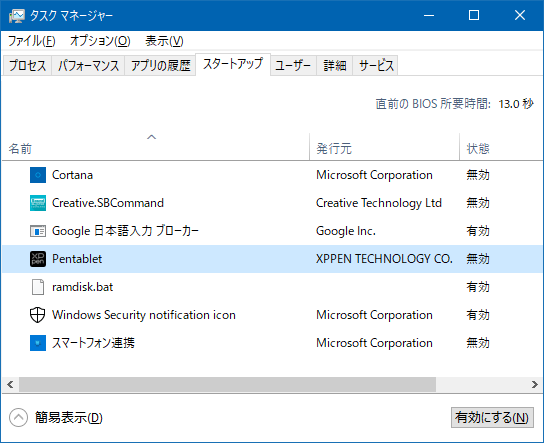
Task: Click the 簡易表示(D) label
Action: click(69, 417)
